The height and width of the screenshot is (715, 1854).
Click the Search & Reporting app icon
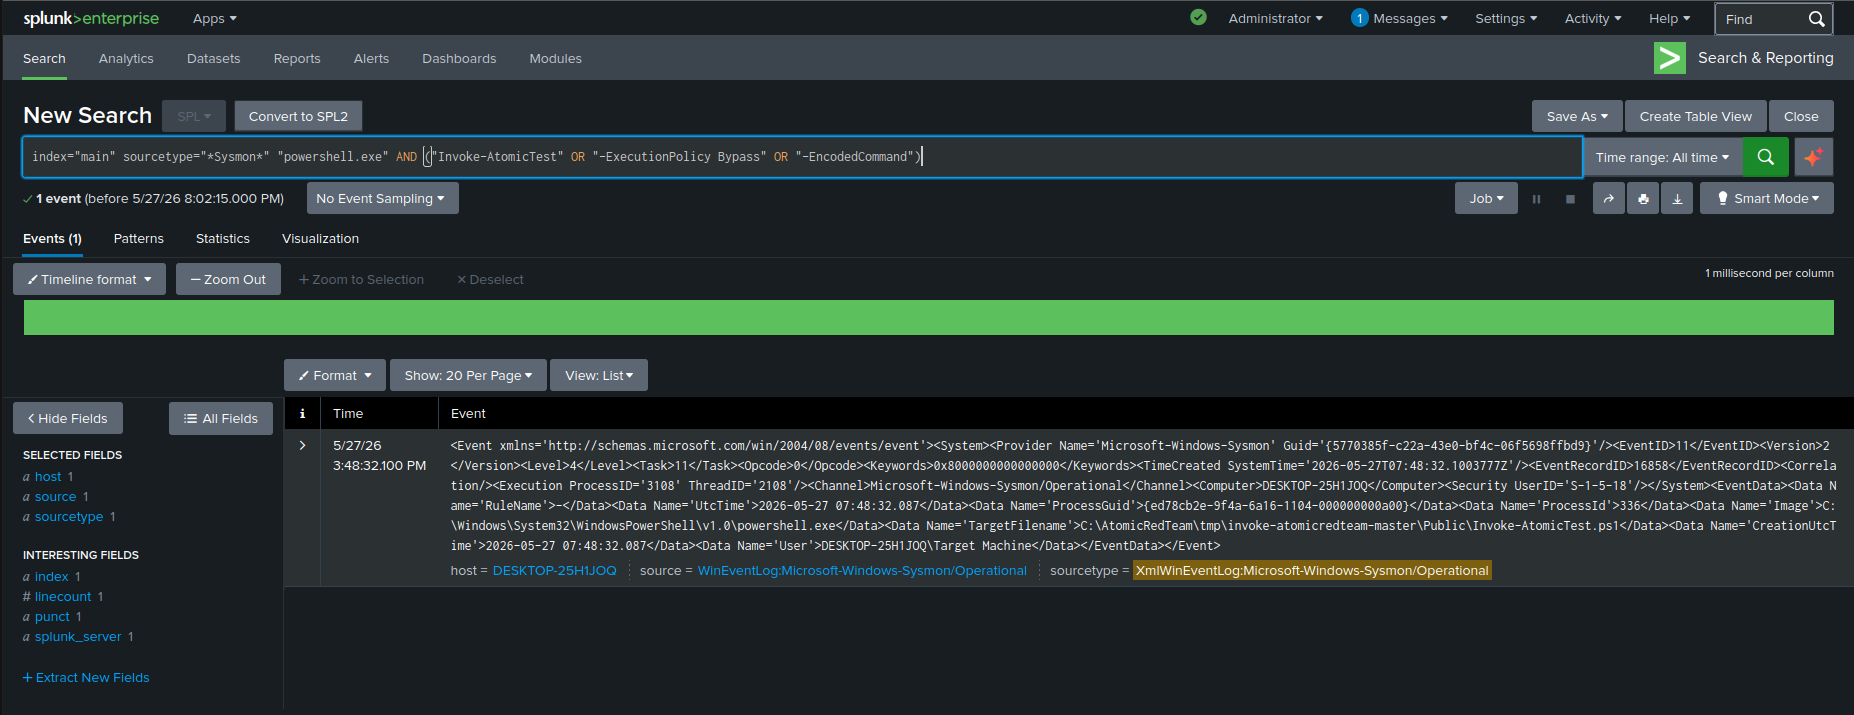[1669, 58]
